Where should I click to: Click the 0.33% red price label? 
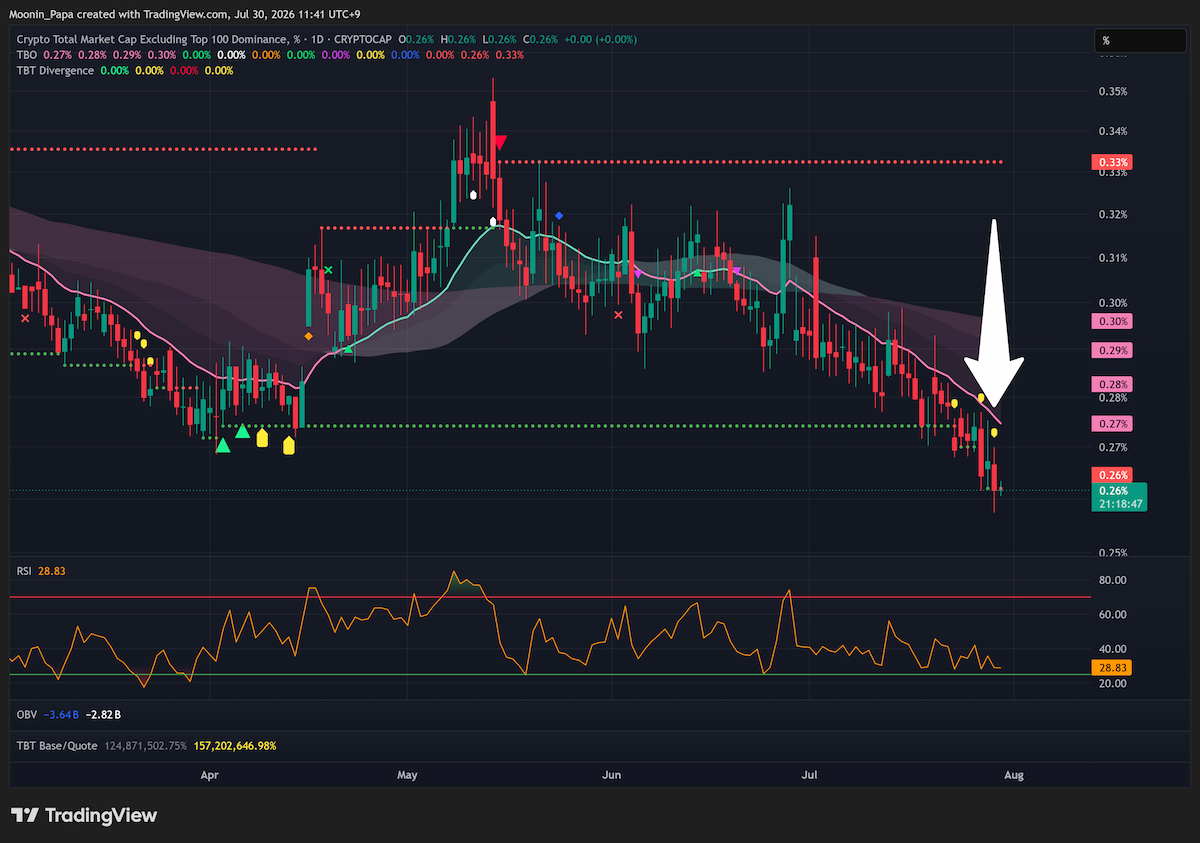1114,162
